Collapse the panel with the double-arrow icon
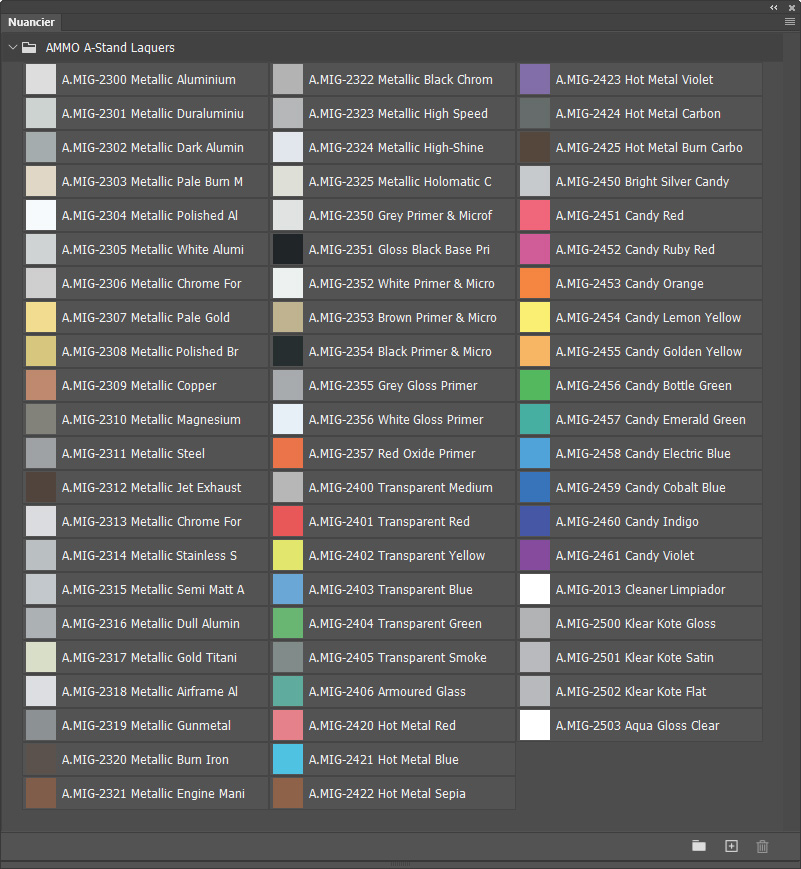 774,7
